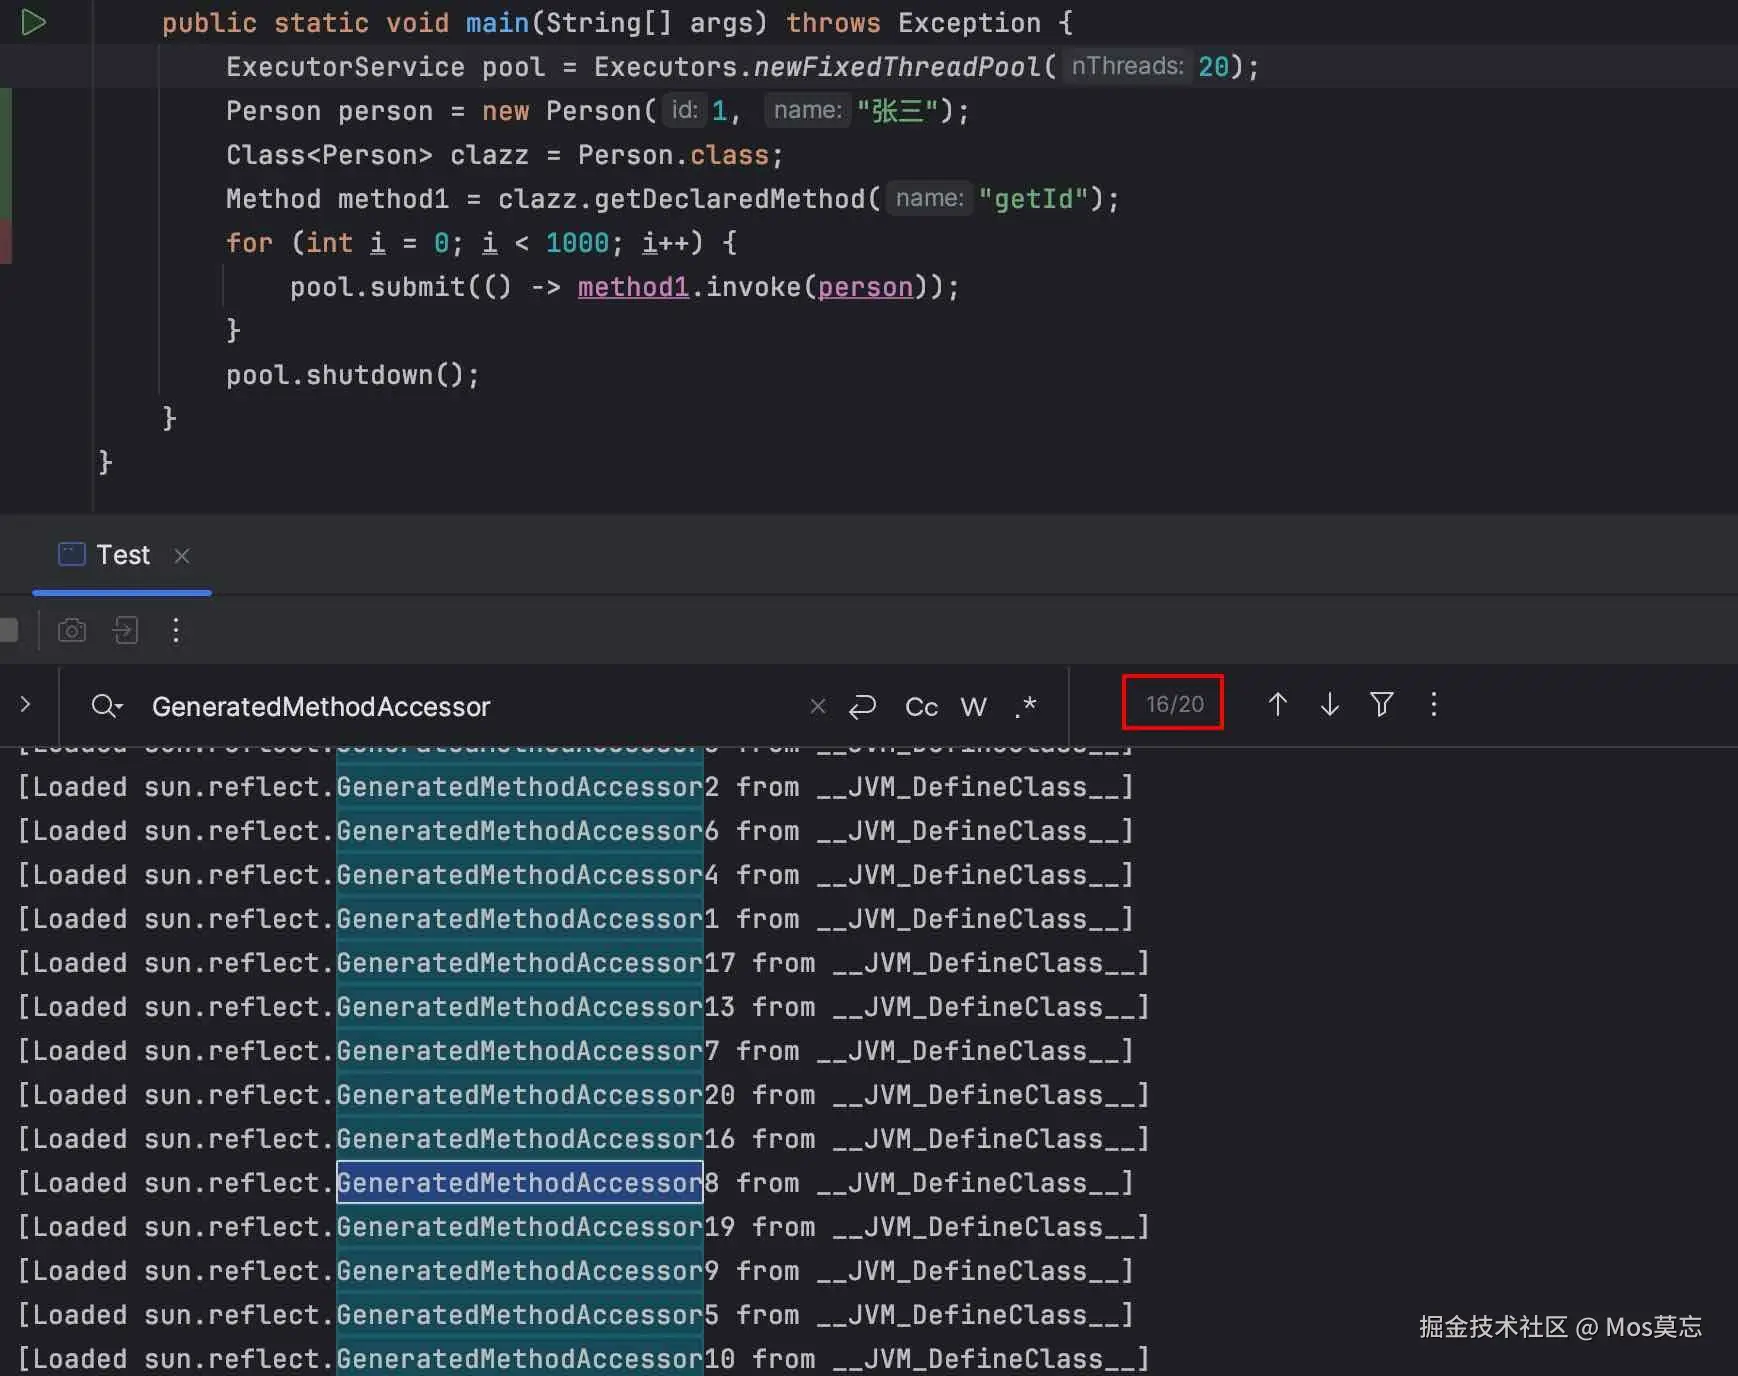The height and width of the screenshot is (1376, 1738).
Task: Click log line GeneratedMethodAccessor13
Action: [584, 1007]
